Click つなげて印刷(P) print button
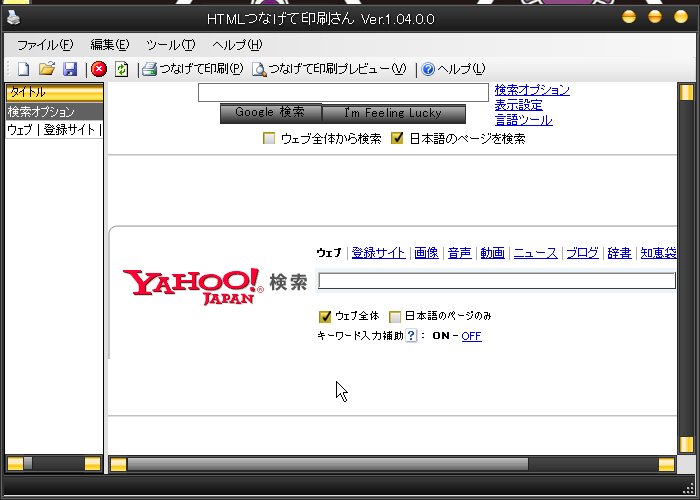Image resolution: width=700 pixels, height=500 pixels. (x=193, y=69)
